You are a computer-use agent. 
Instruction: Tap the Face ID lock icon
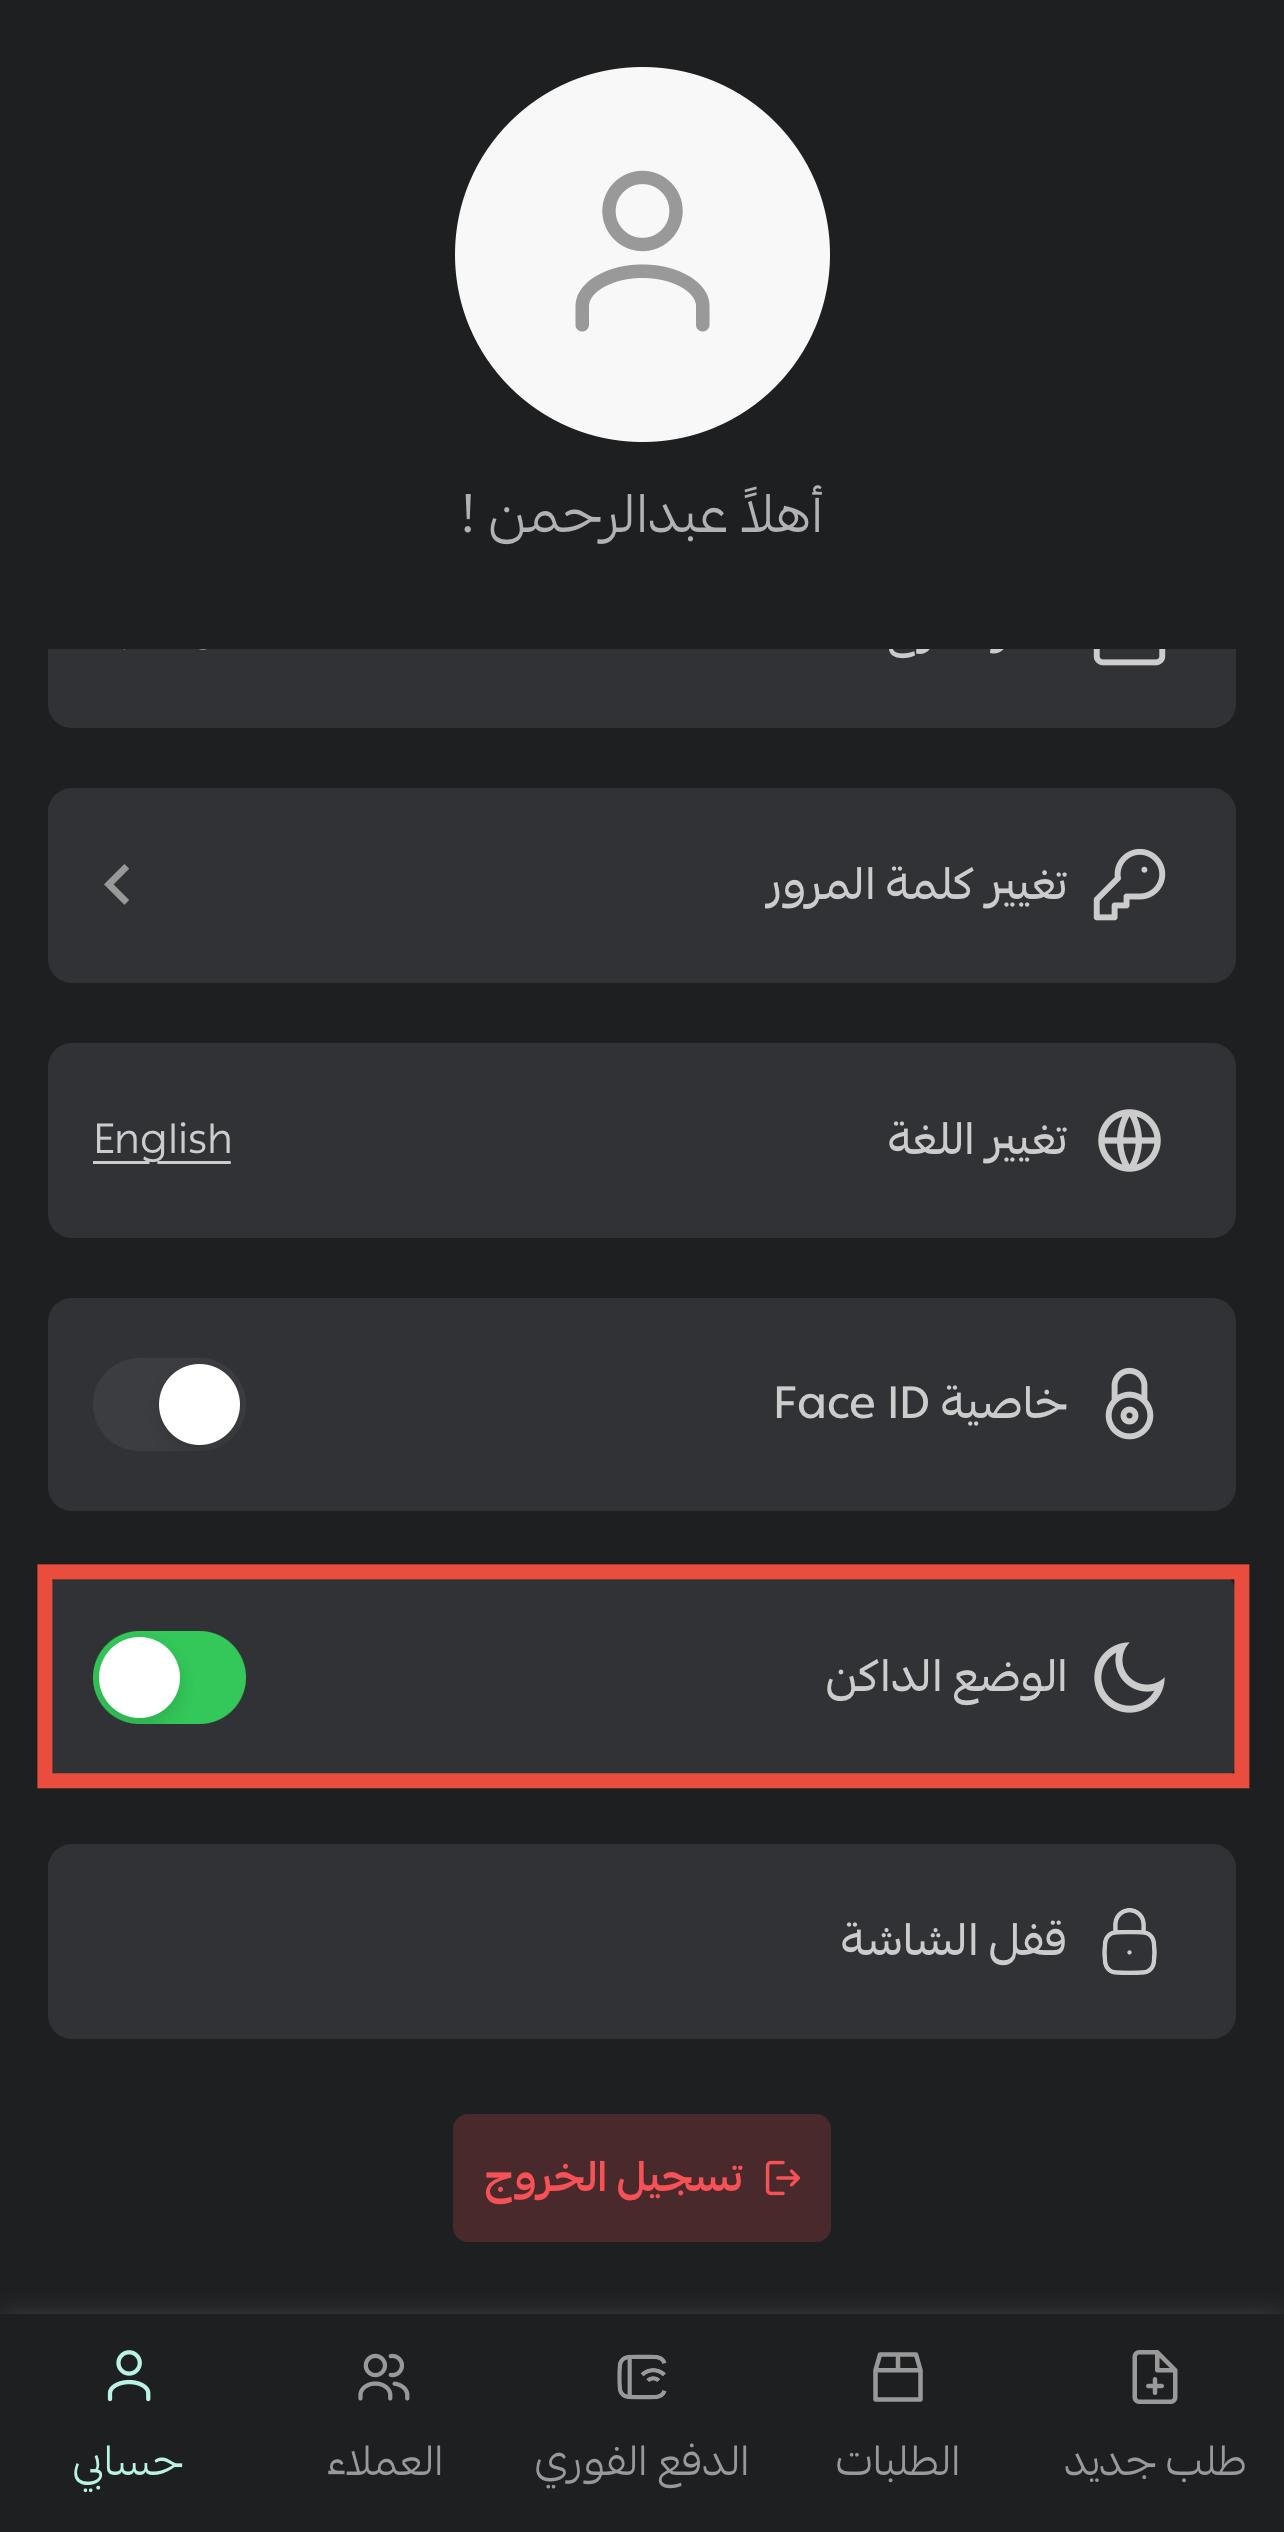1130,1404
